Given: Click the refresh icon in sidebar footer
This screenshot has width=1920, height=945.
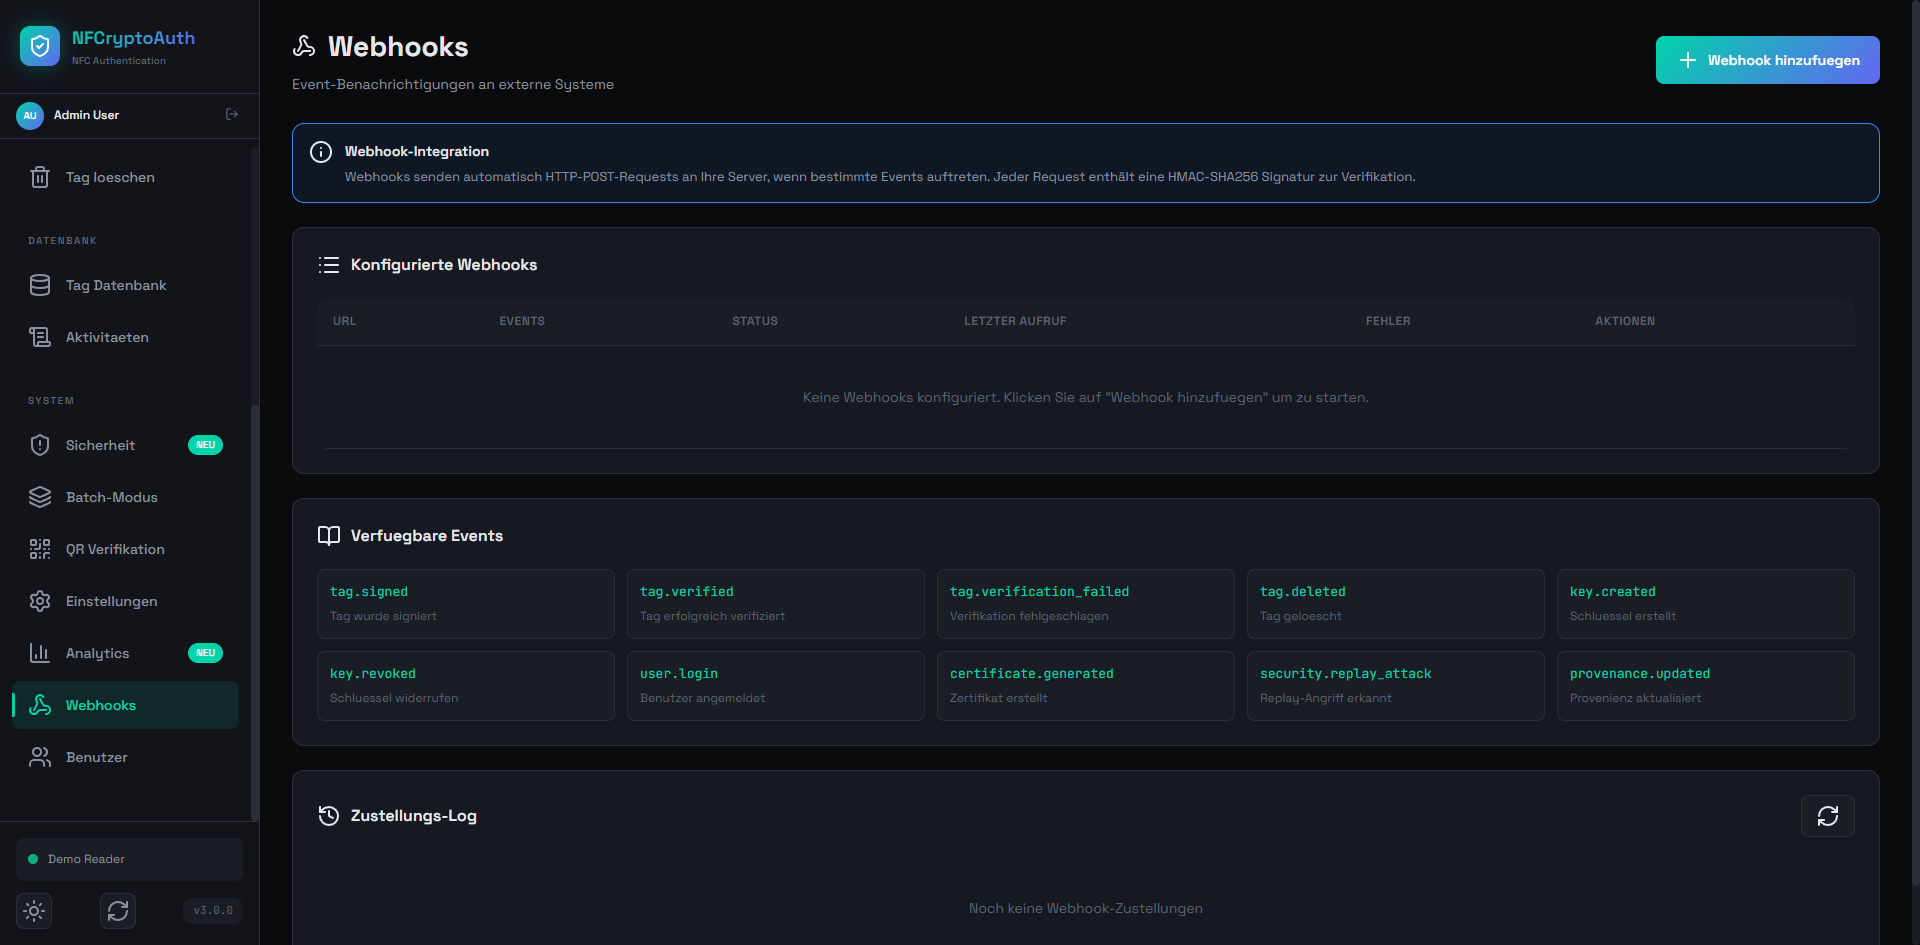Looking at the screenshot, I should (x=118, y=911).
